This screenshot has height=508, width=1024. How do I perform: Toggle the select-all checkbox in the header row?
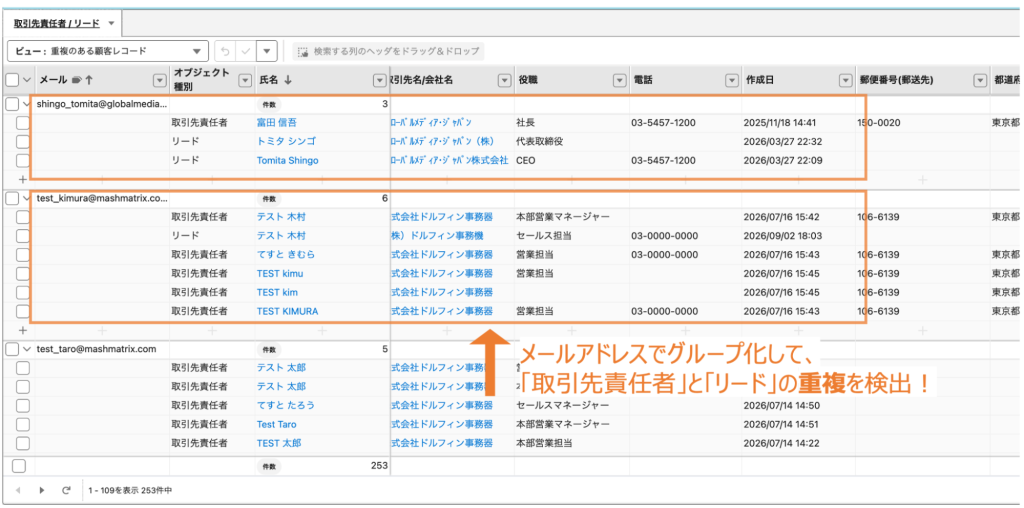click(x=12, y=80)
